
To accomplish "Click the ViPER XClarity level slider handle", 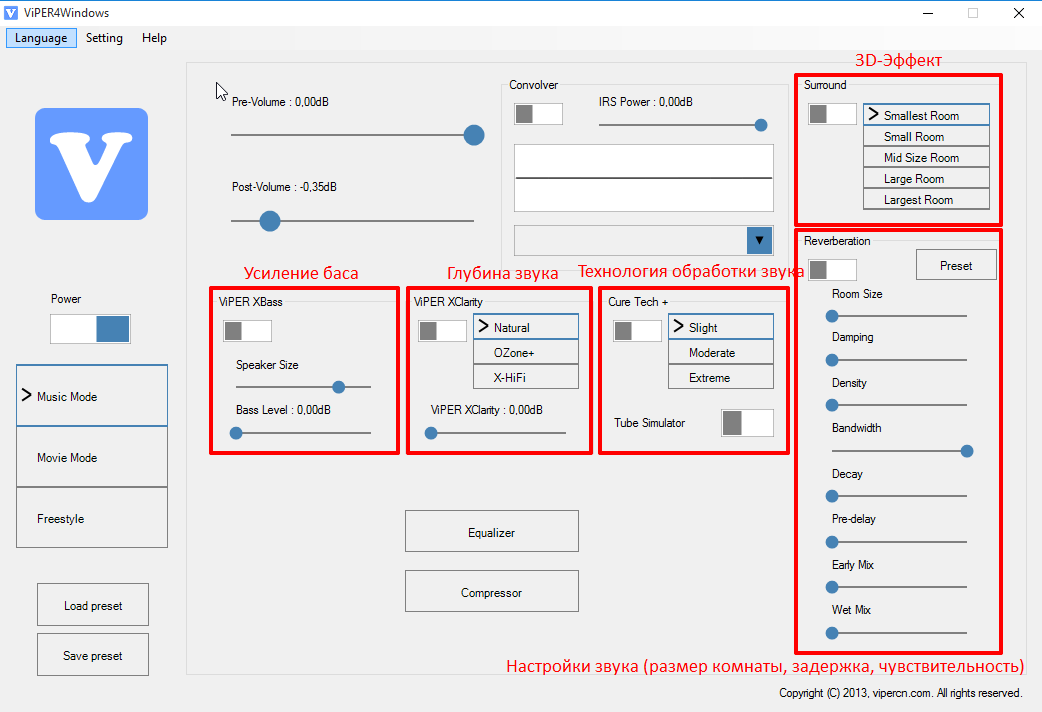I will point(431,433).
